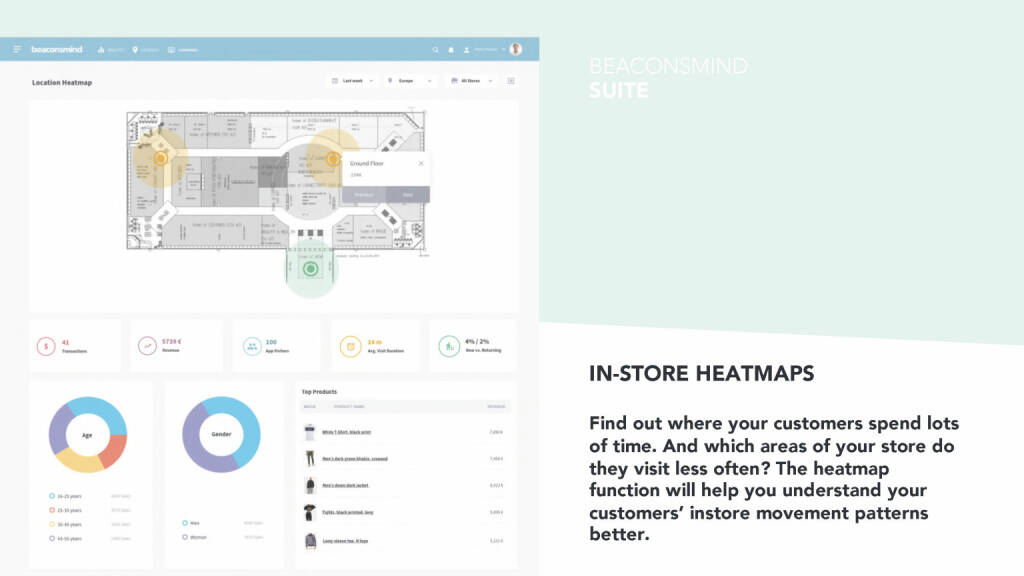Click the user profile avatar photo
Viewport: 1024px width, 576px height.
(x=515, y=49)
